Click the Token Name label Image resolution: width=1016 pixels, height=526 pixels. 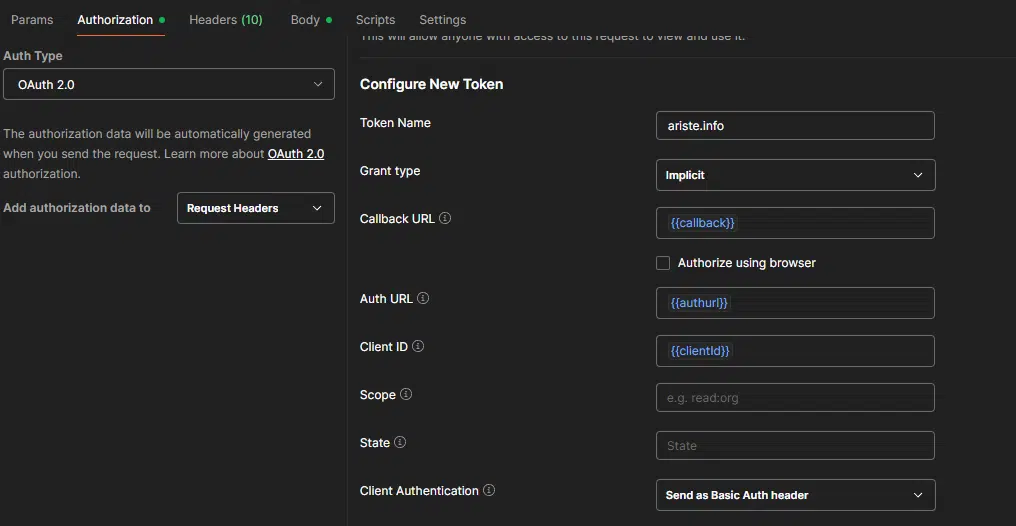(x=395, y=123)
